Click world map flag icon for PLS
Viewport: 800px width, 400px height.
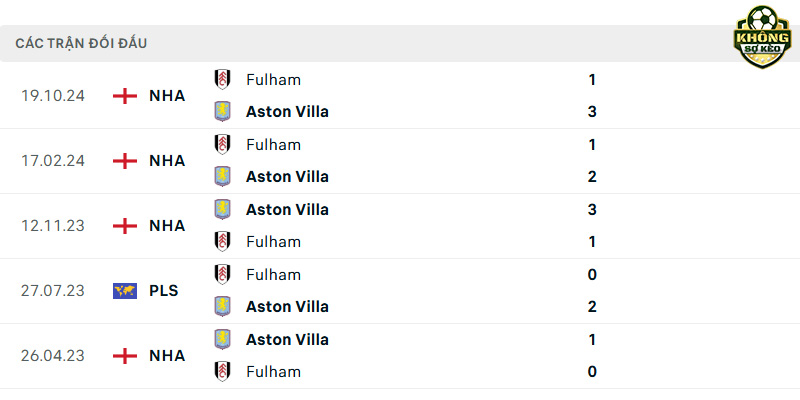tap(125, 291)
